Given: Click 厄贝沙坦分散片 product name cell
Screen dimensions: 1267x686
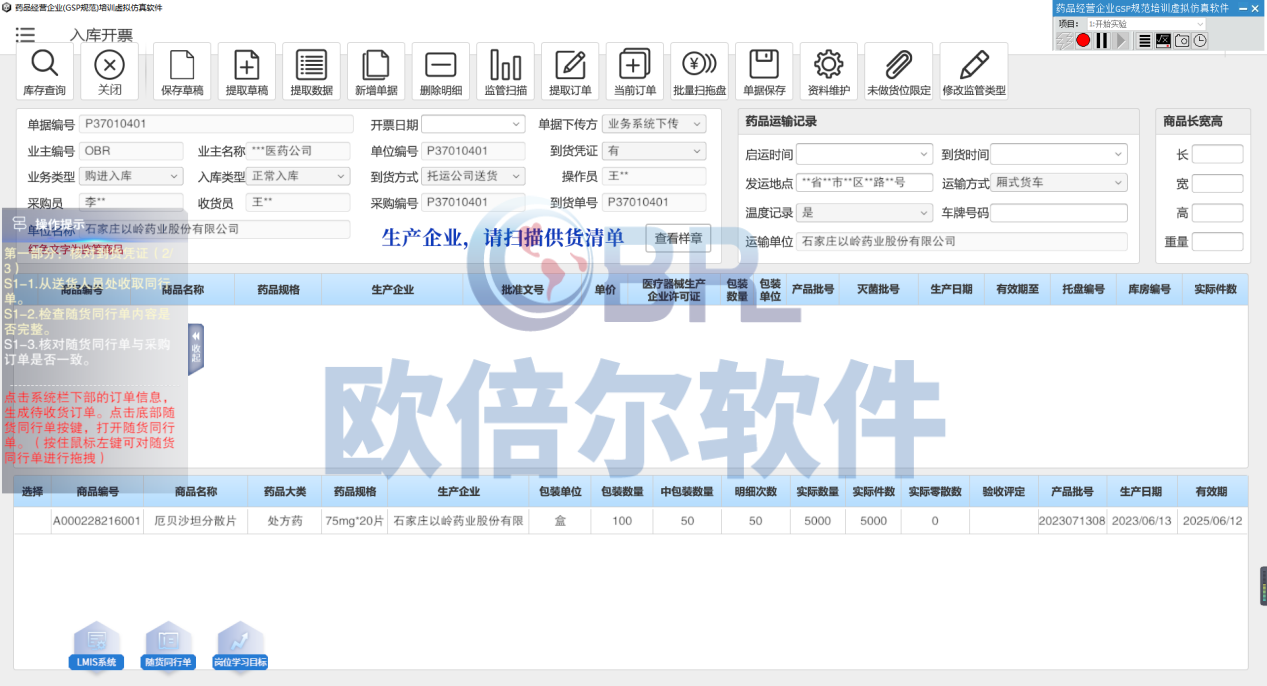Looking at the screenshot, I should (x=195, y=521).
